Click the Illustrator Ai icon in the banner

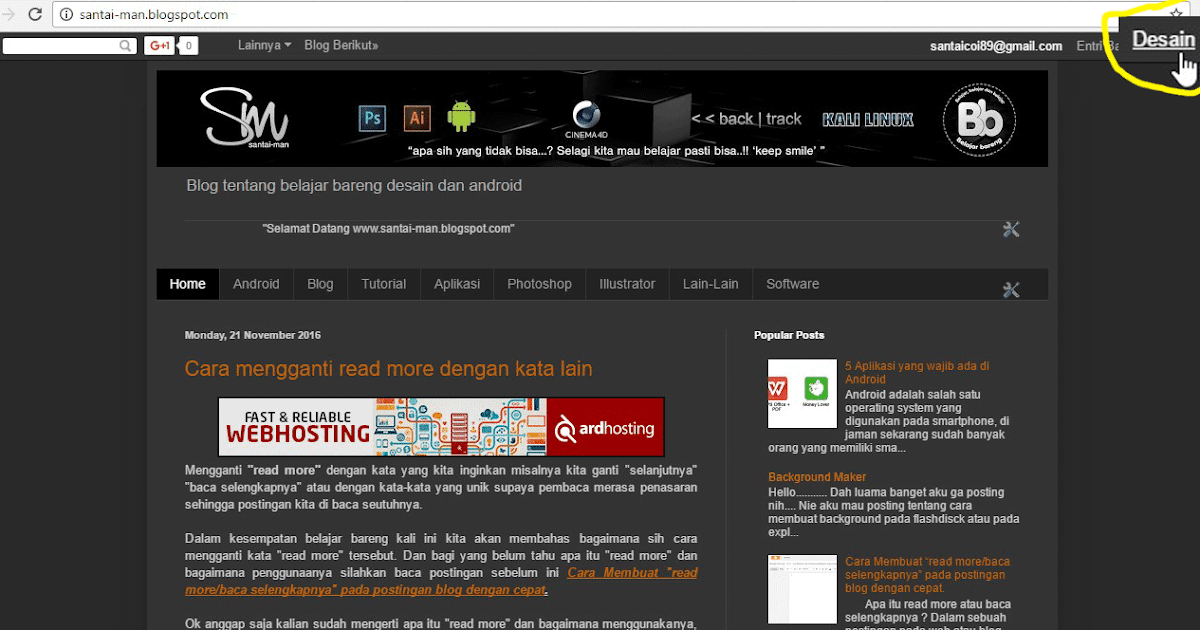[417, 117]
